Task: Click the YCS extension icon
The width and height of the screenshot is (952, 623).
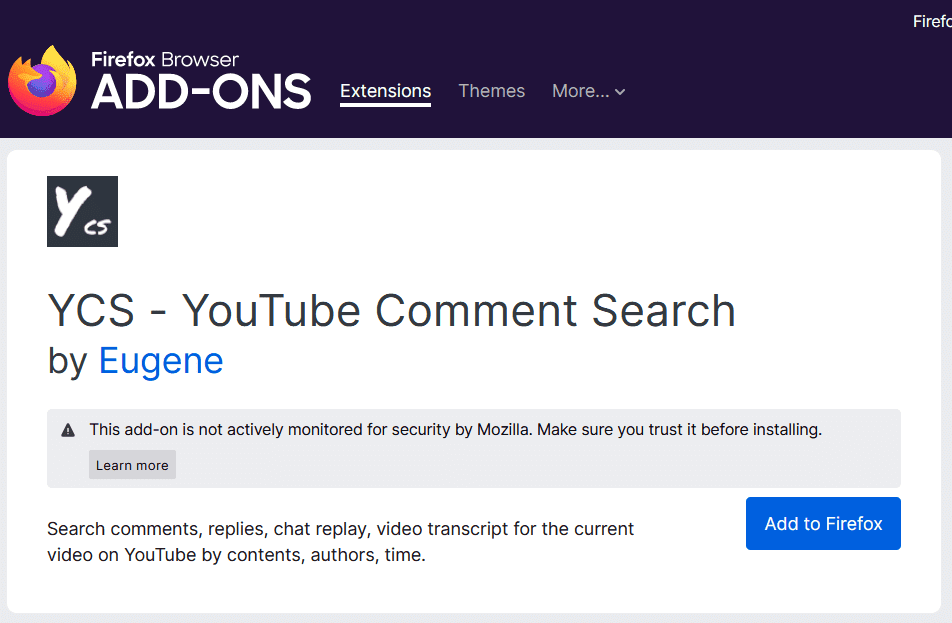Action: [82, 211]
